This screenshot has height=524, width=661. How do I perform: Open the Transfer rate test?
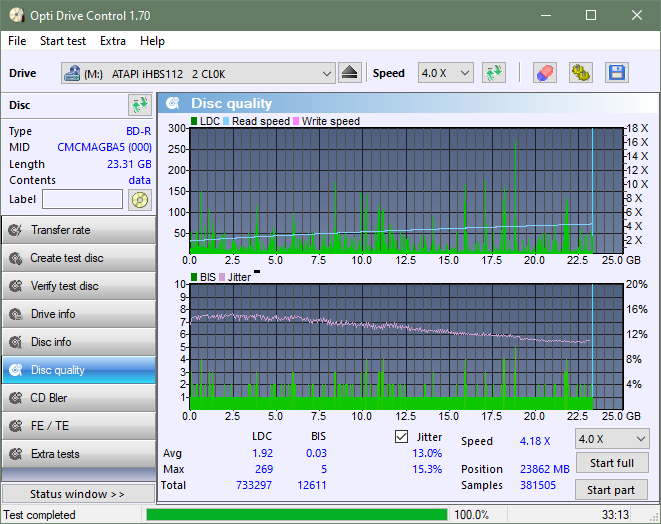78,230
